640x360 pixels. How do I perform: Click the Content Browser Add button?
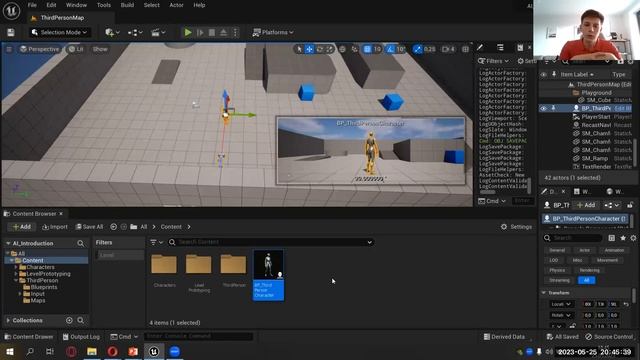pos(22,227)
